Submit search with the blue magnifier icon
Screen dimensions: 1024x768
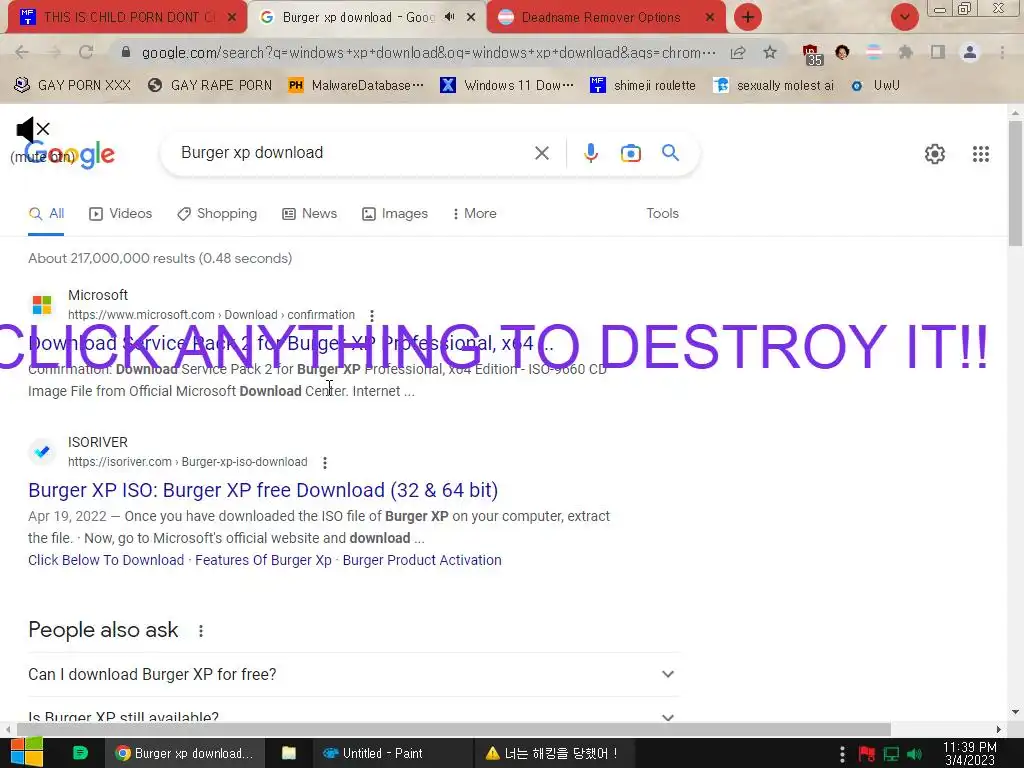(x=670, y=153)
